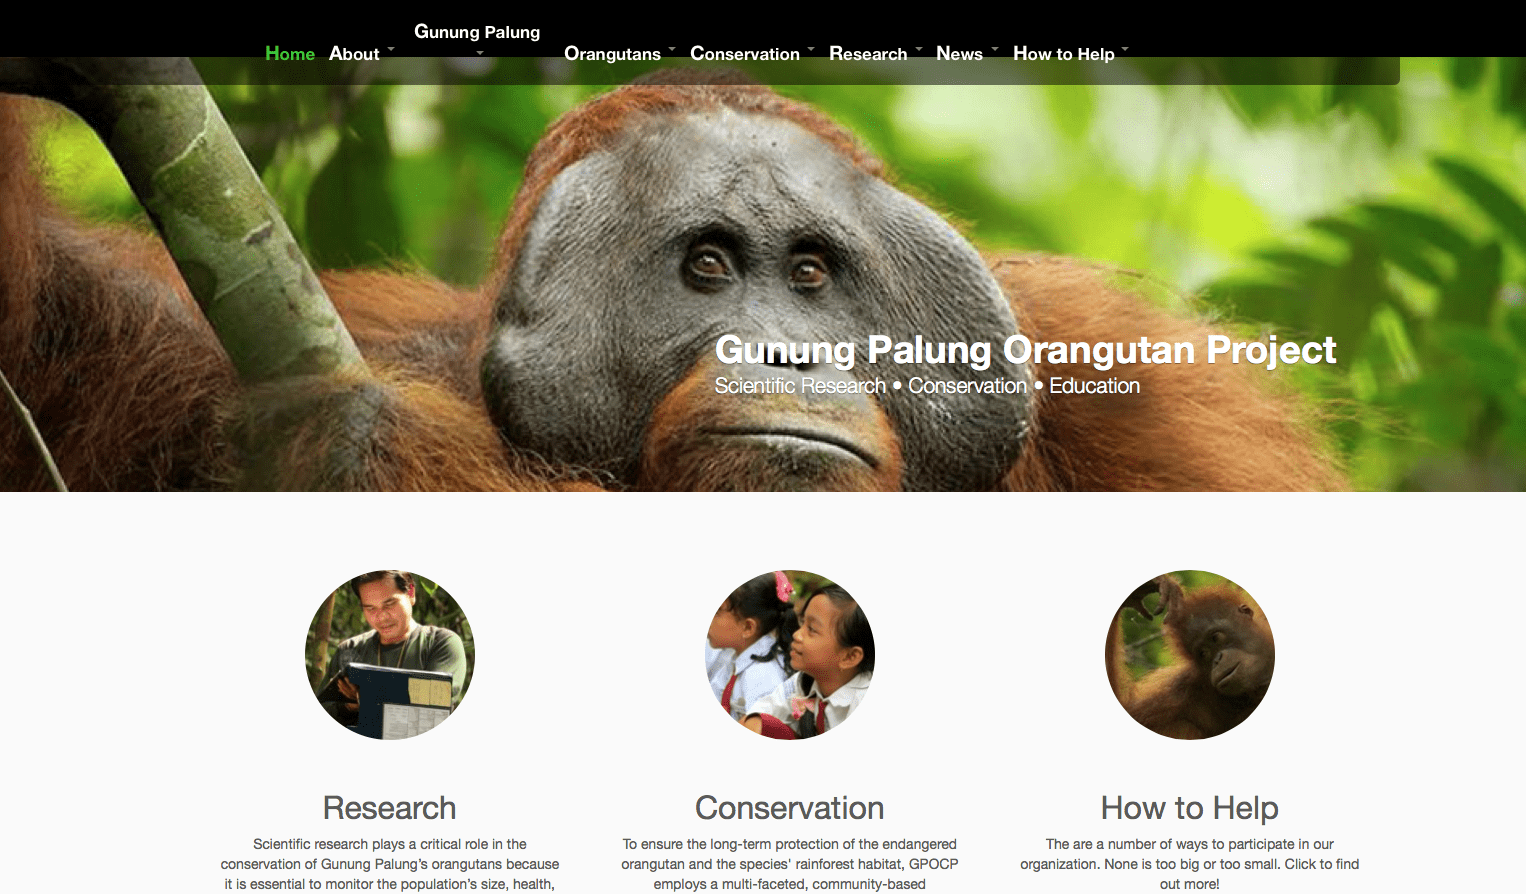Open the Conservation navigation menu item

click(x=745, y=54)
